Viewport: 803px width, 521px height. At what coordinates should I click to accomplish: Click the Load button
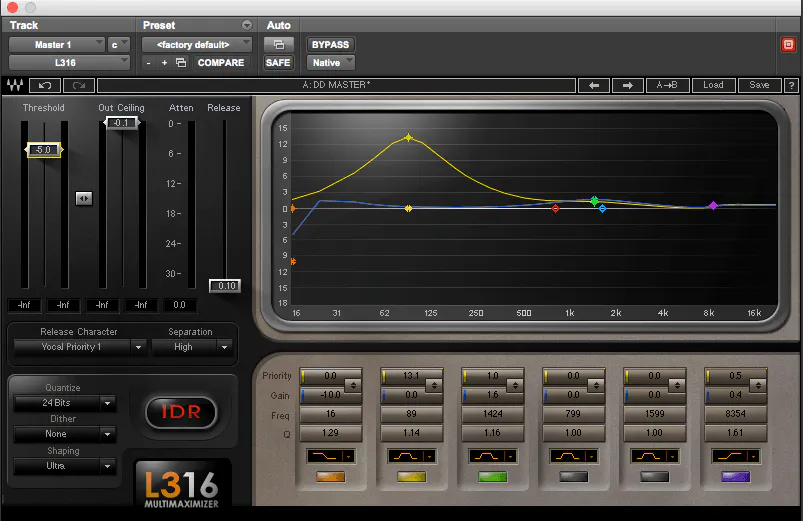click(x=713, y=86)
